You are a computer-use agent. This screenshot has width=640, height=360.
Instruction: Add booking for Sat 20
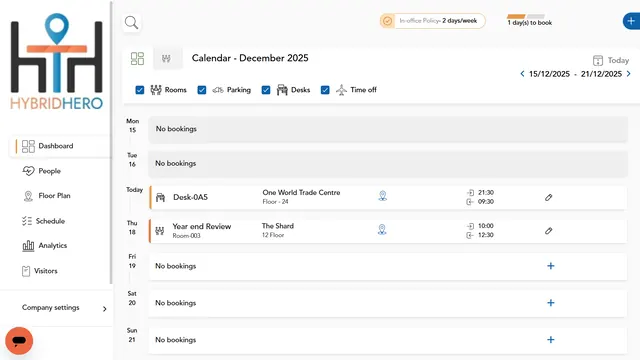(551, 303)
